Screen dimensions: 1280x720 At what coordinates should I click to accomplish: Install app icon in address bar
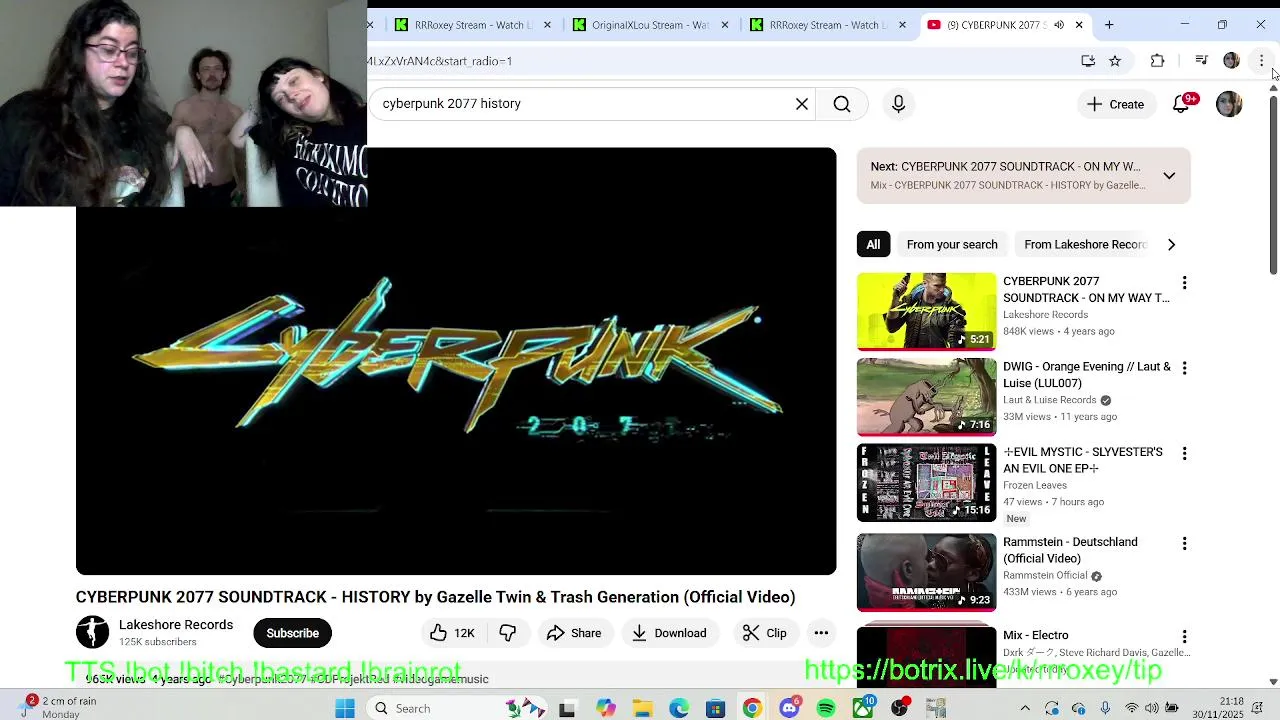click(1088, 61)
